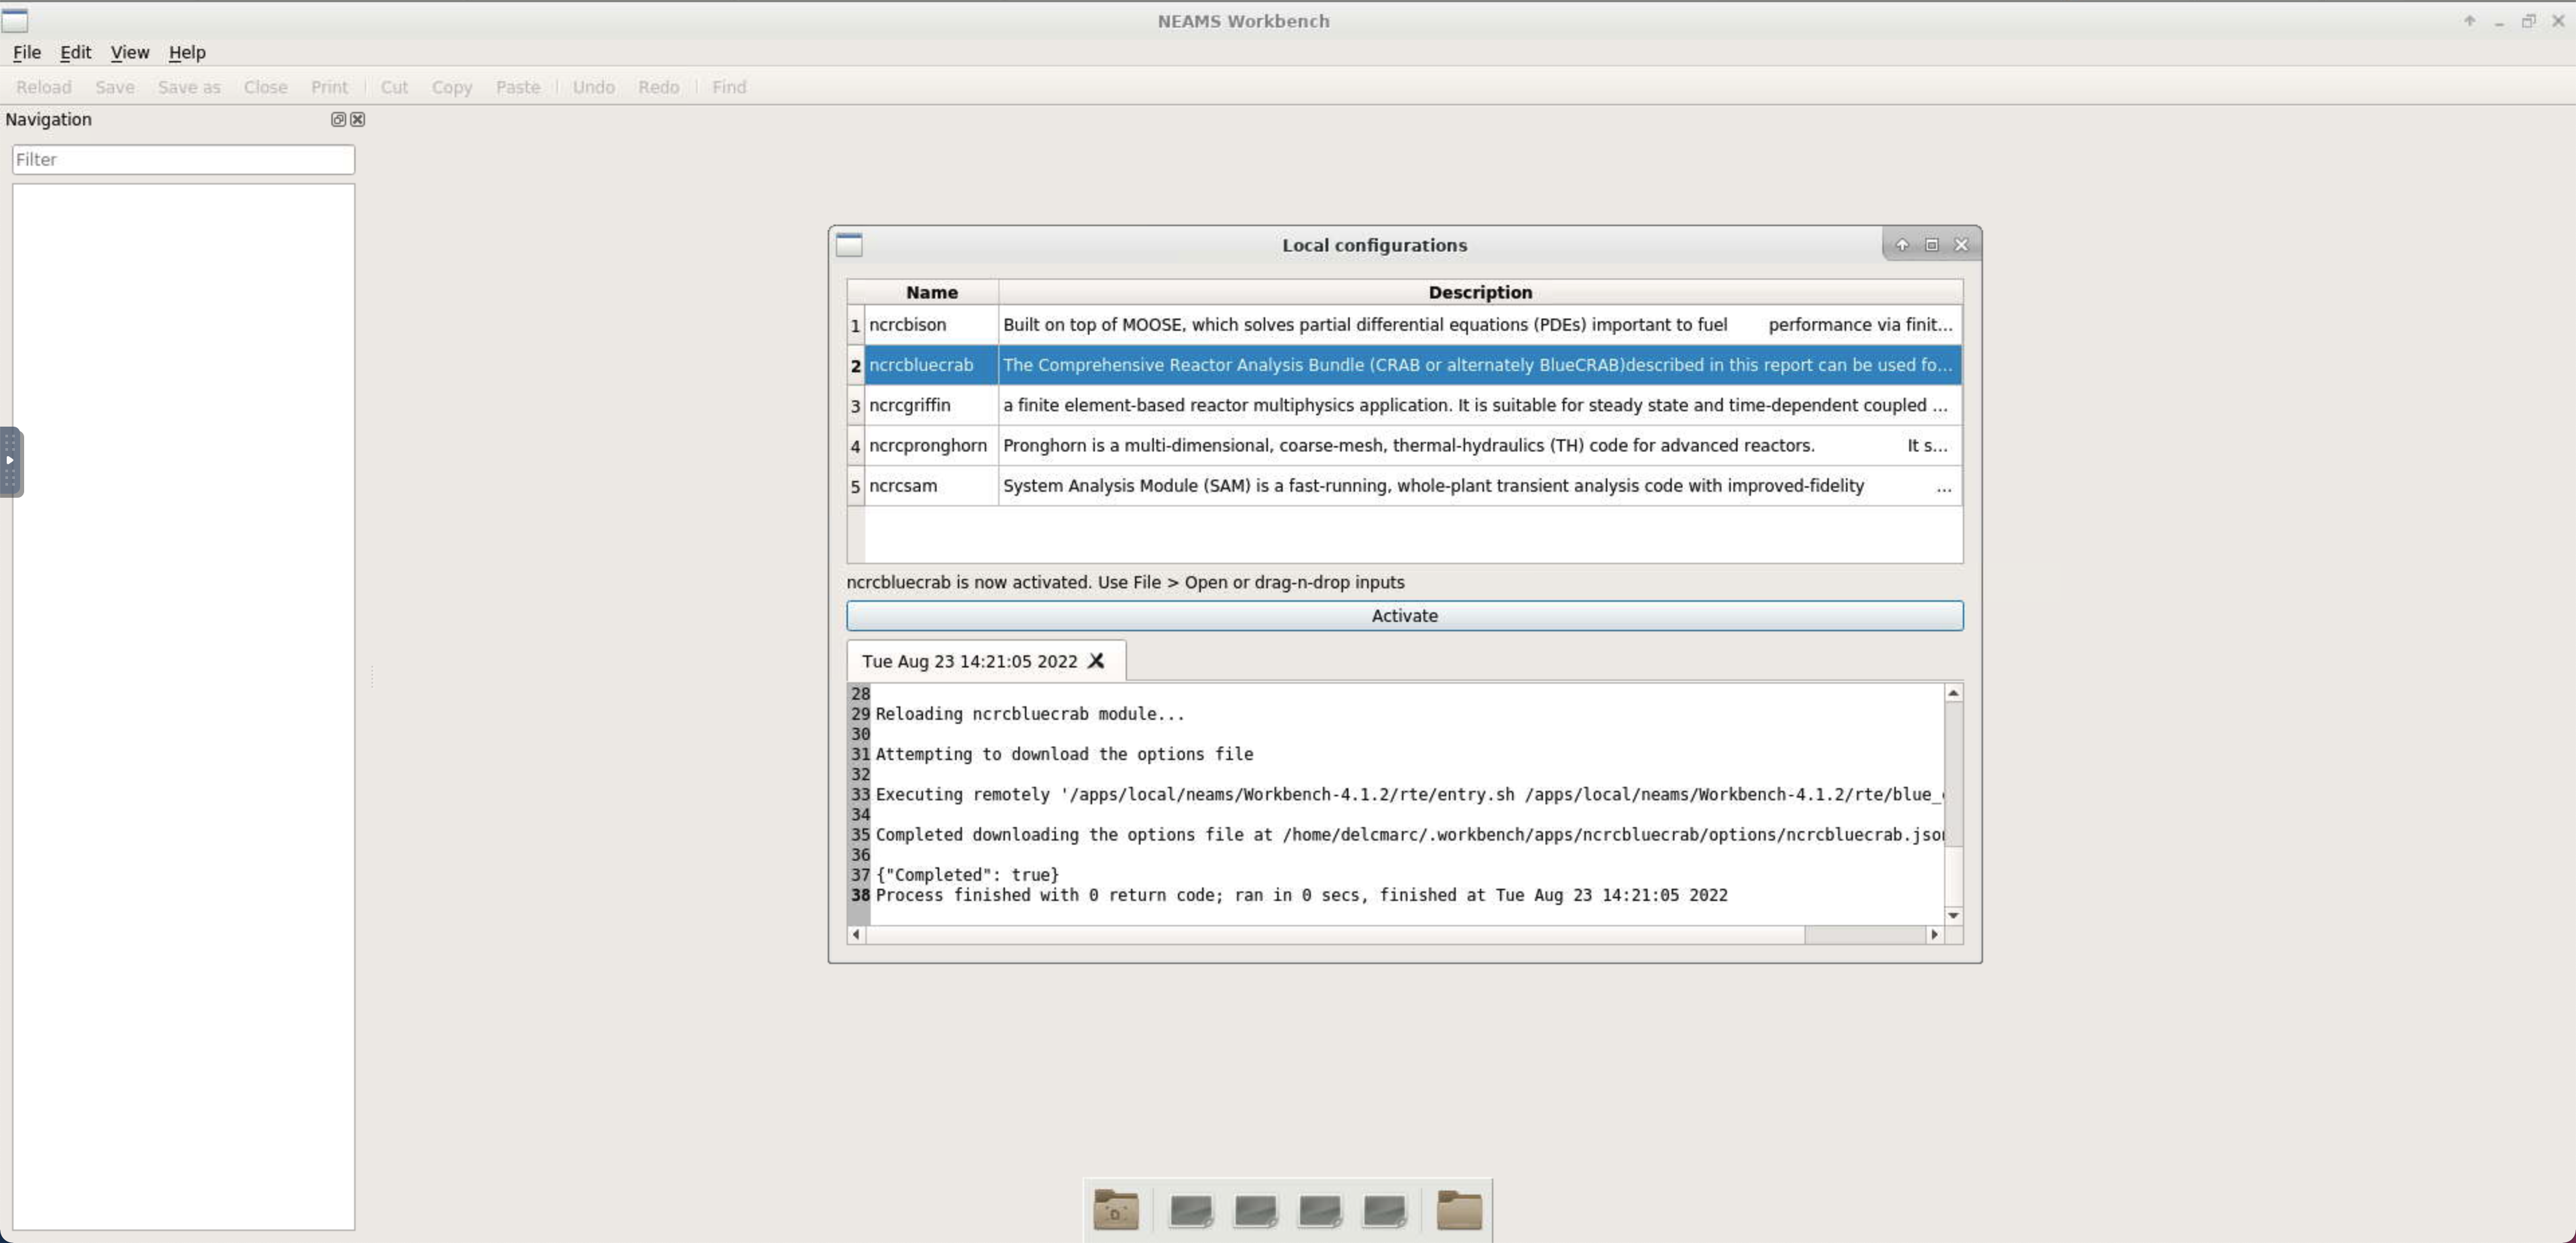2576x1243 pixels.
Task: Click log line 'Process finished with 0 return code'
Action: tap(1301, 895)
